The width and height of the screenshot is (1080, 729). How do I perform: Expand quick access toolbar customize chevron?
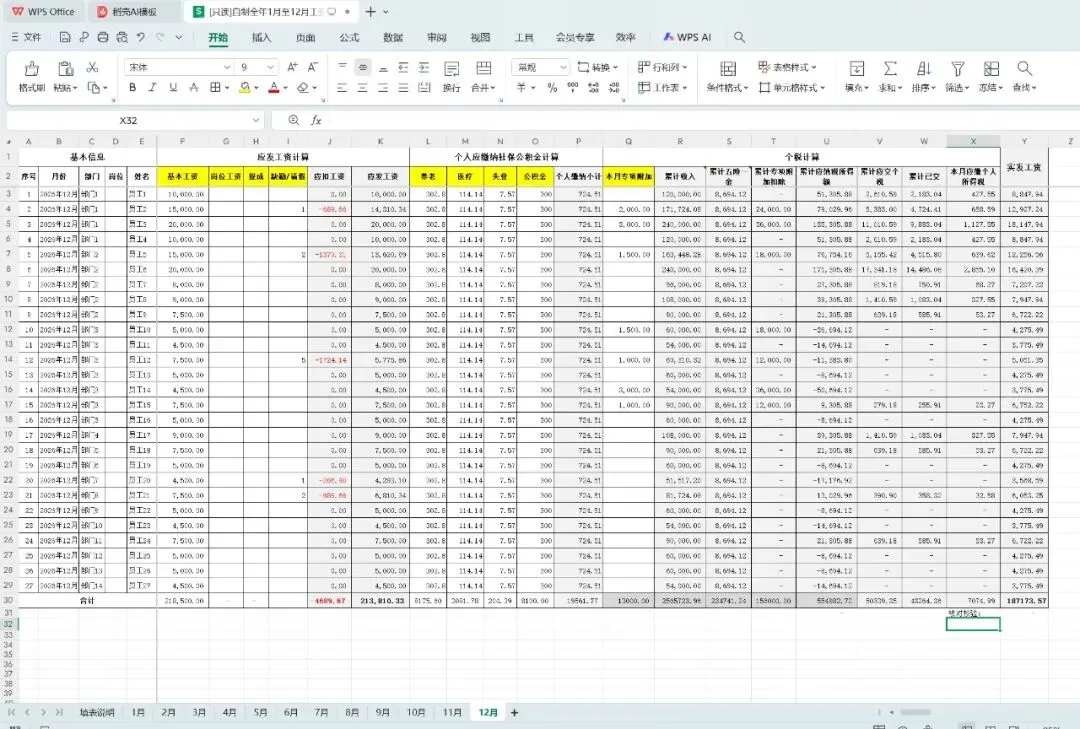point(179,37)
